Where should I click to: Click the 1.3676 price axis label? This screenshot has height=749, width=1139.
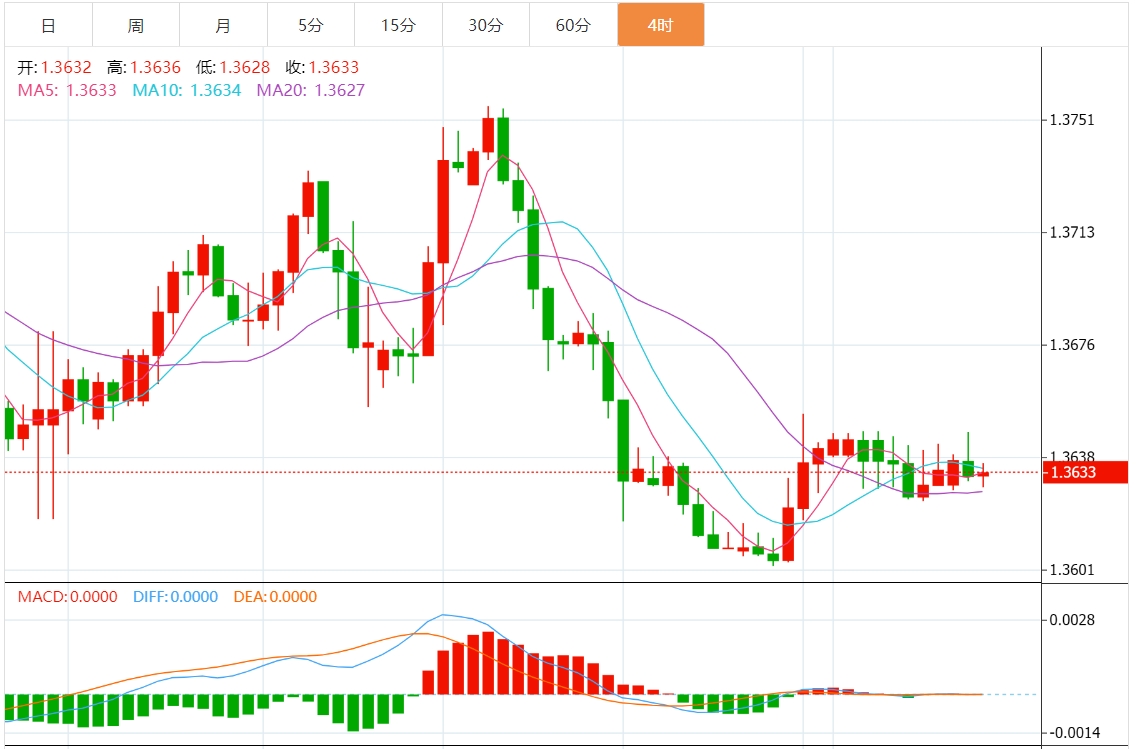point(1072,345)
